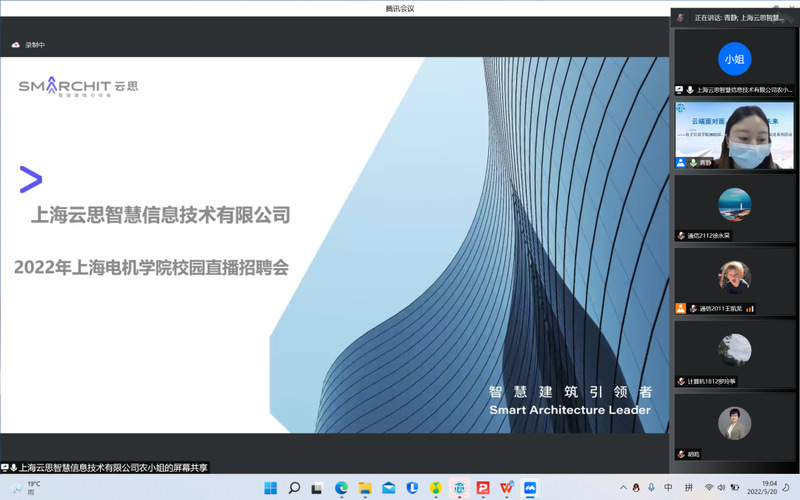The image size is (800, 500).
Task: Click the 通信2011王凯龙 participant tile
Action: coord(735,281)
